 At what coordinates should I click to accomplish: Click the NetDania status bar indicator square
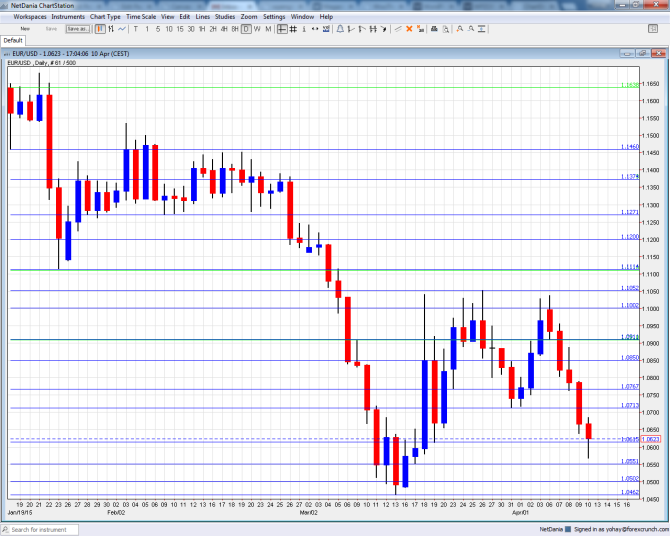568,530
